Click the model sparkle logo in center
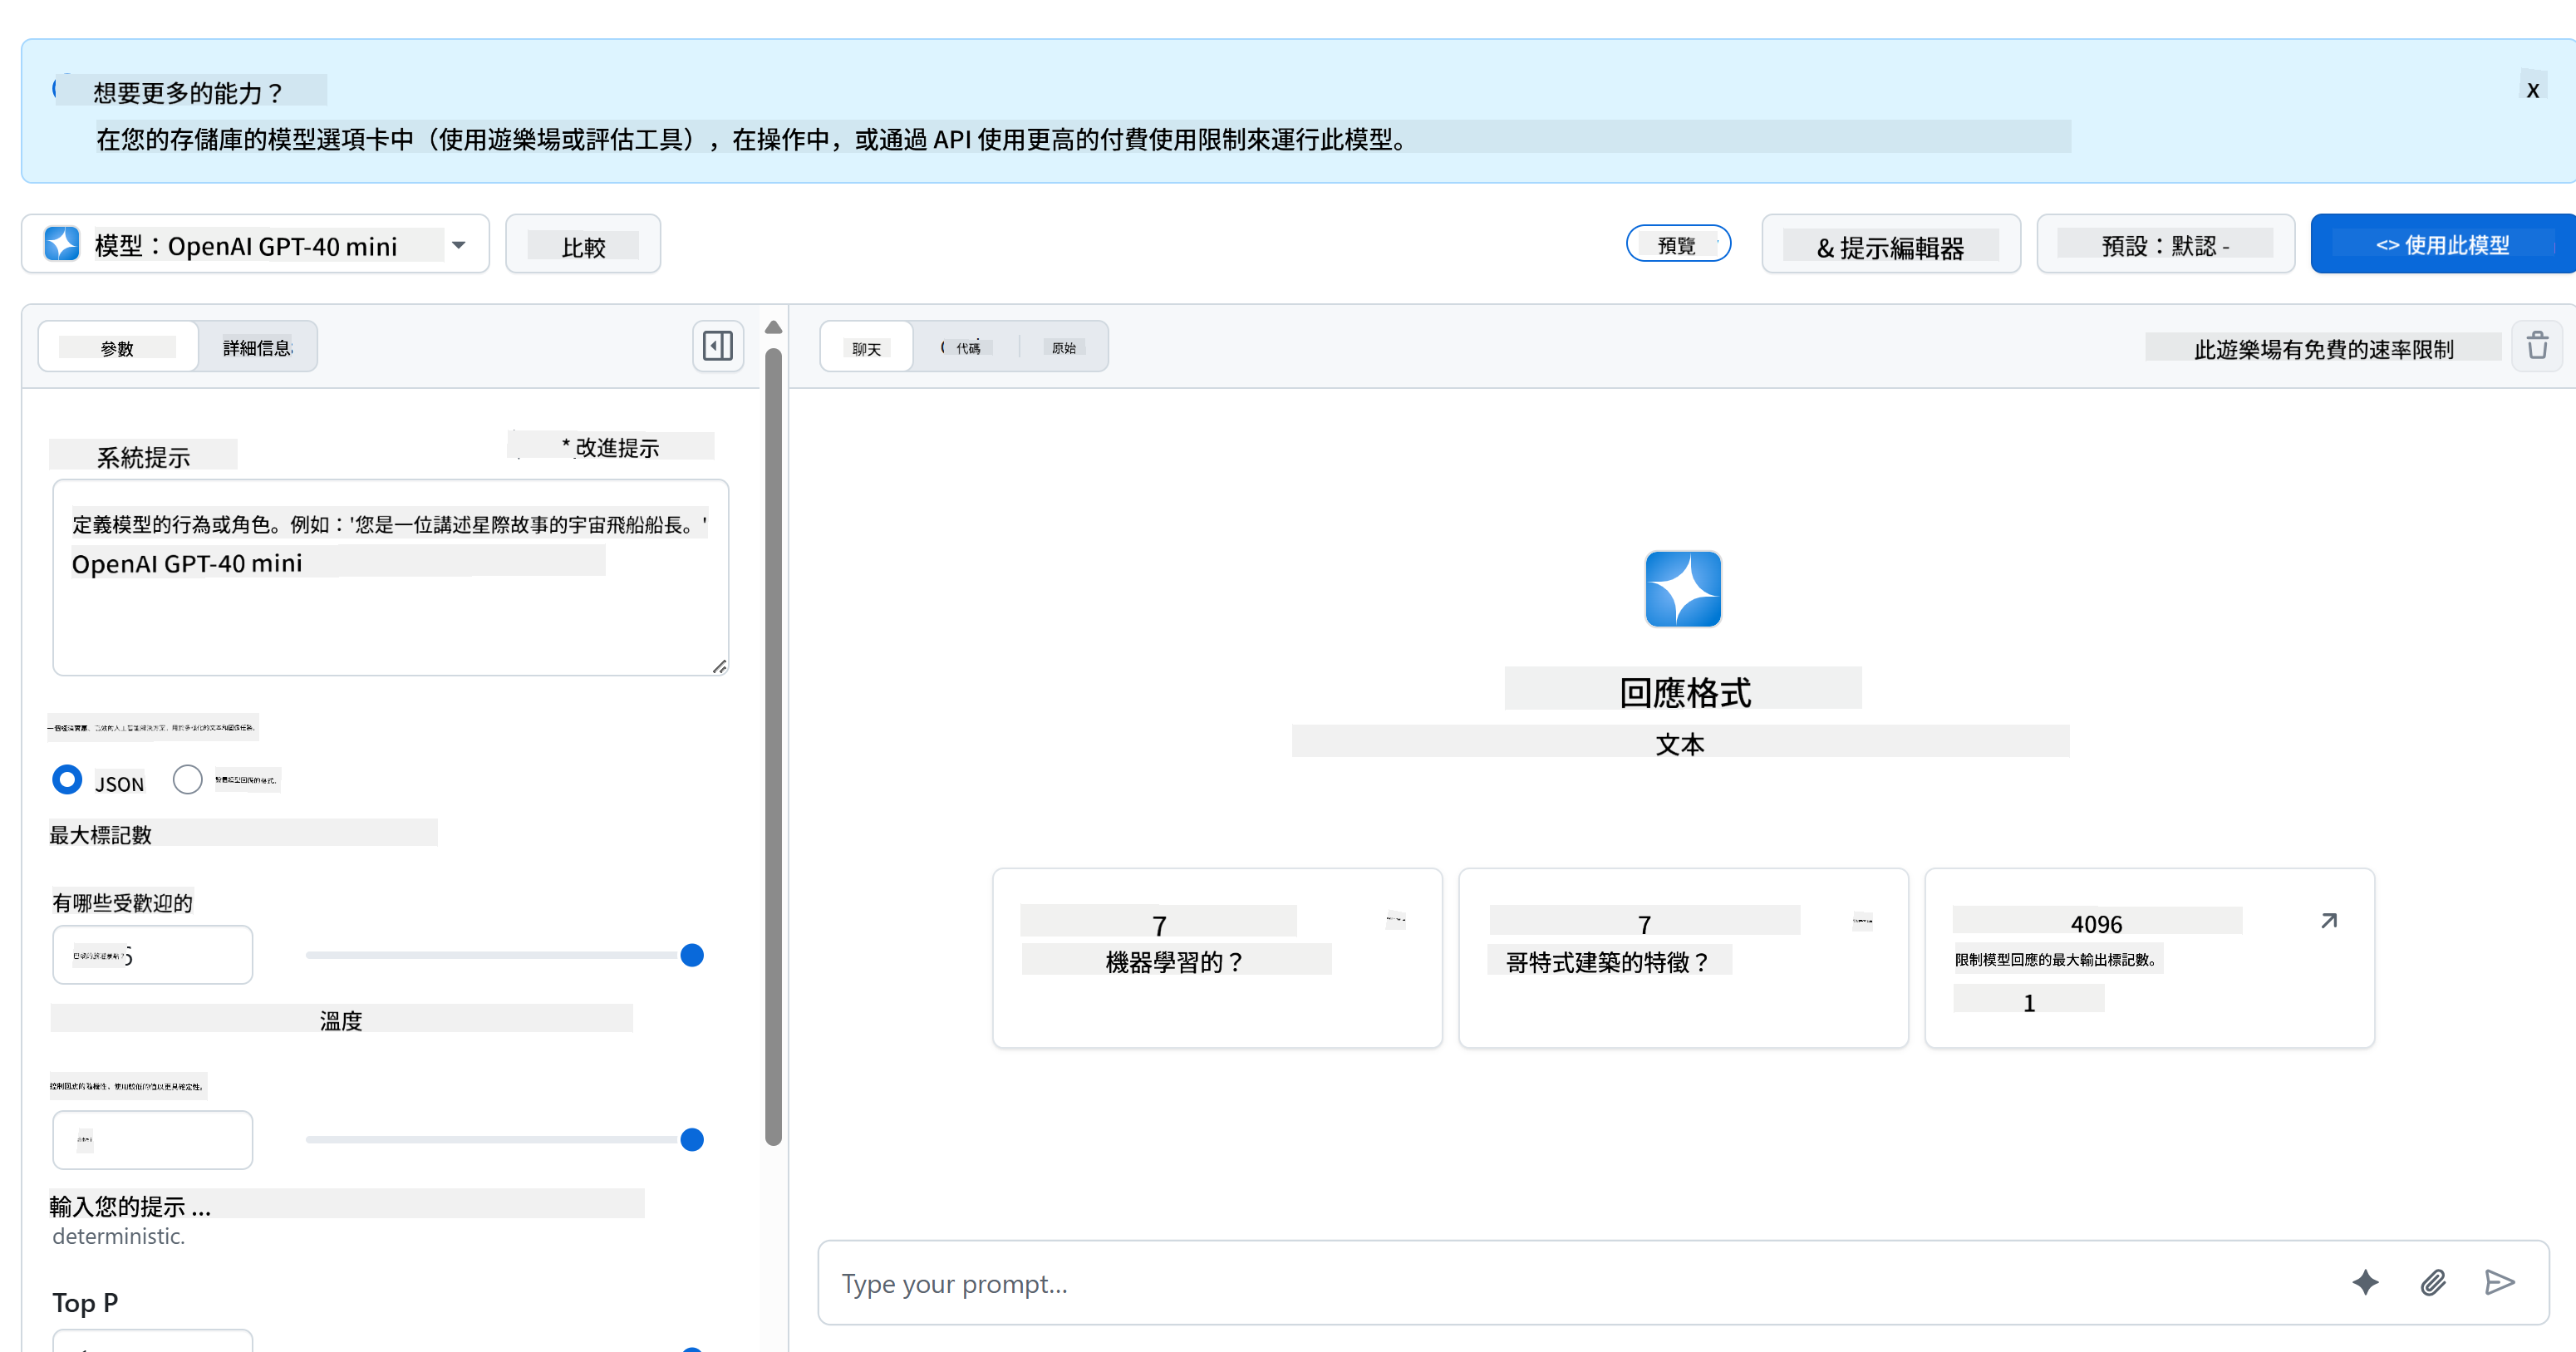 coord(1682,589)
